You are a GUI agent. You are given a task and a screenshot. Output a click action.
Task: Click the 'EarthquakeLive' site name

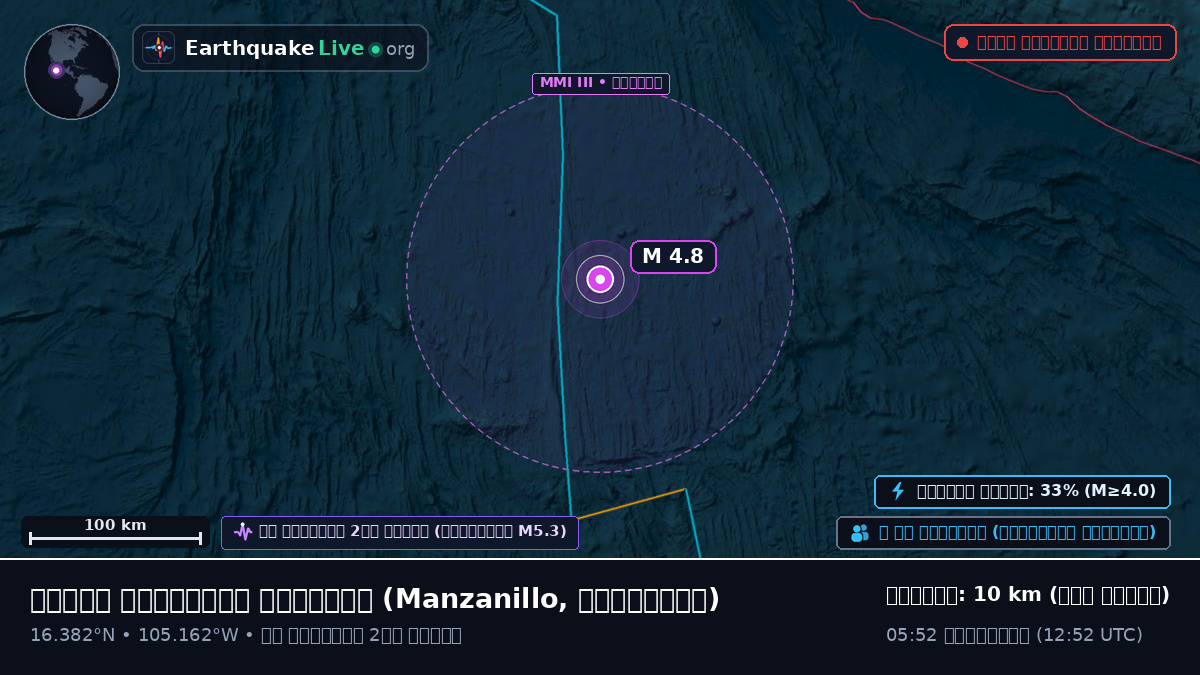pos(275,48)
